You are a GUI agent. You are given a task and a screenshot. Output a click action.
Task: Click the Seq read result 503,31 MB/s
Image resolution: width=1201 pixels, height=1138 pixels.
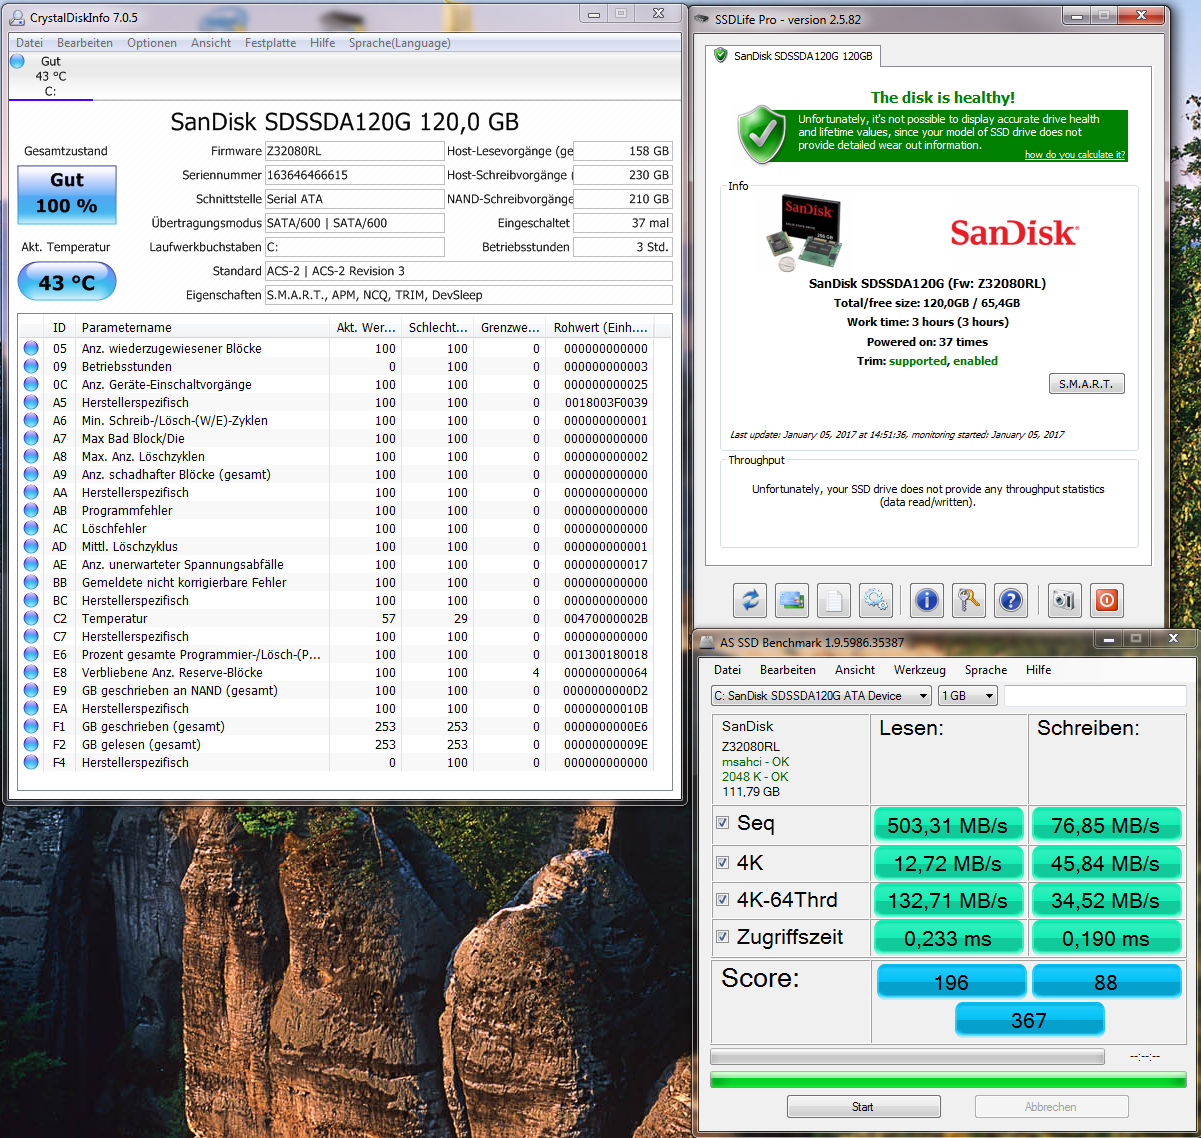[x=949, y=825]
